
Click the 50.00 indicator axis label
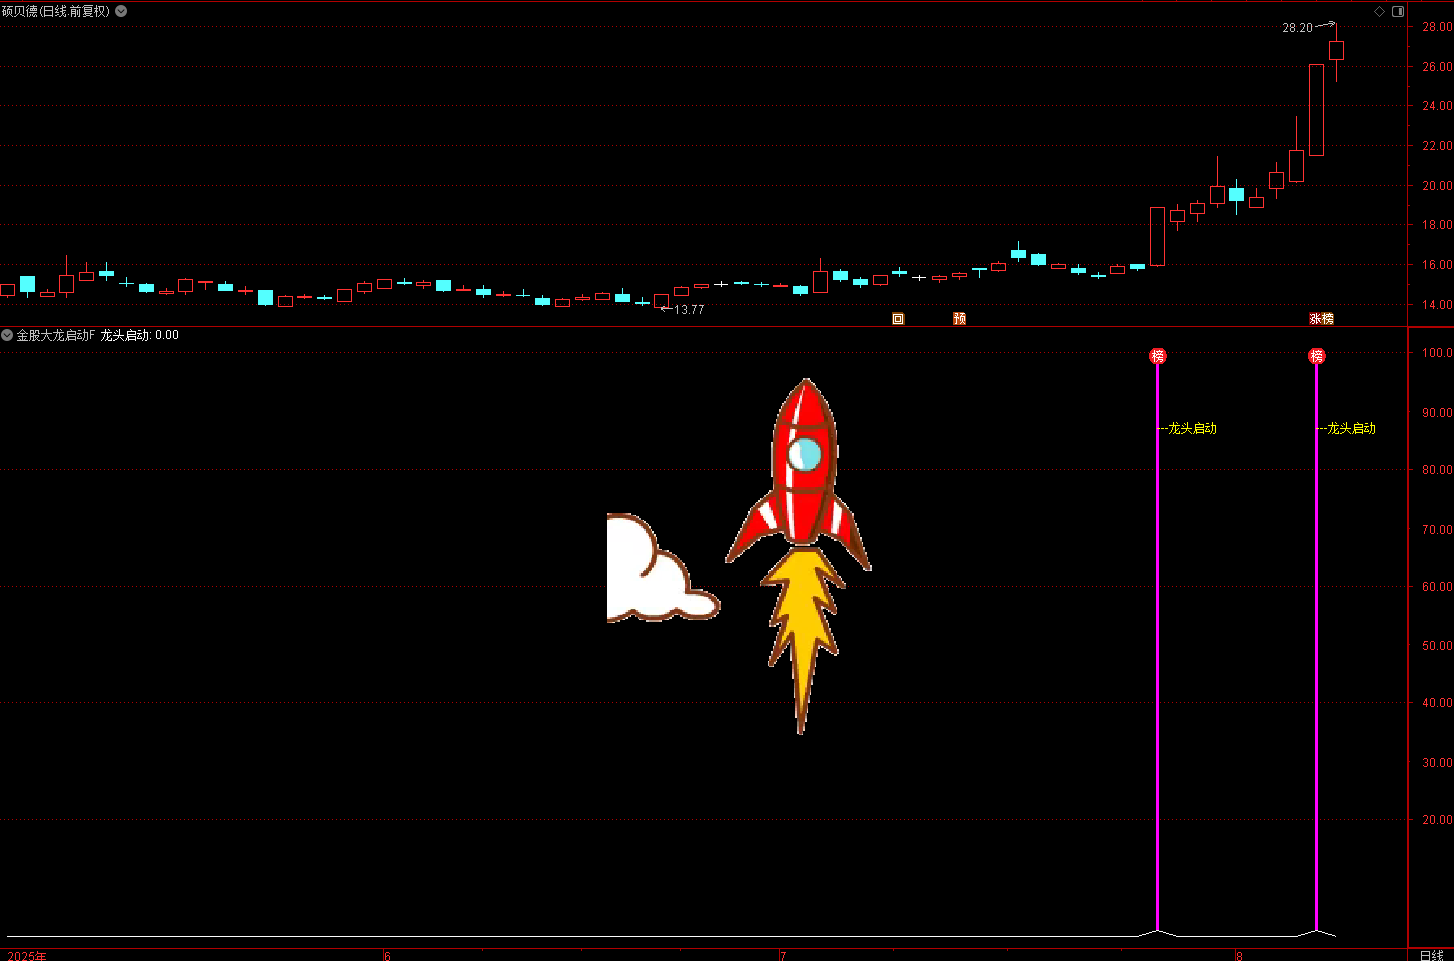pos(1437,646)
